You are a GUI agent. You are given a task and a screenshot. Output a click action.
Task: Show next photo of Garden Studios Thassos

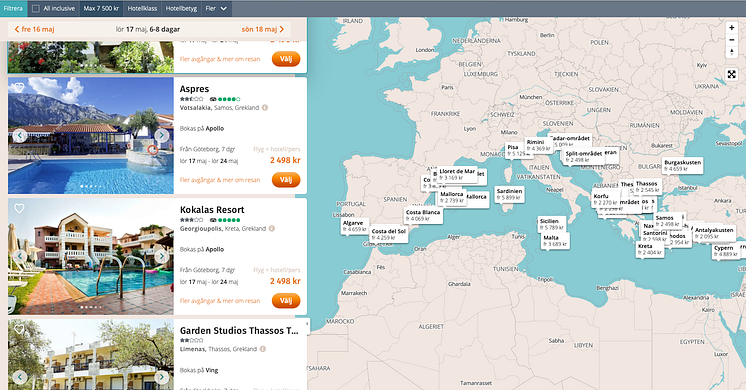[162, 377]
